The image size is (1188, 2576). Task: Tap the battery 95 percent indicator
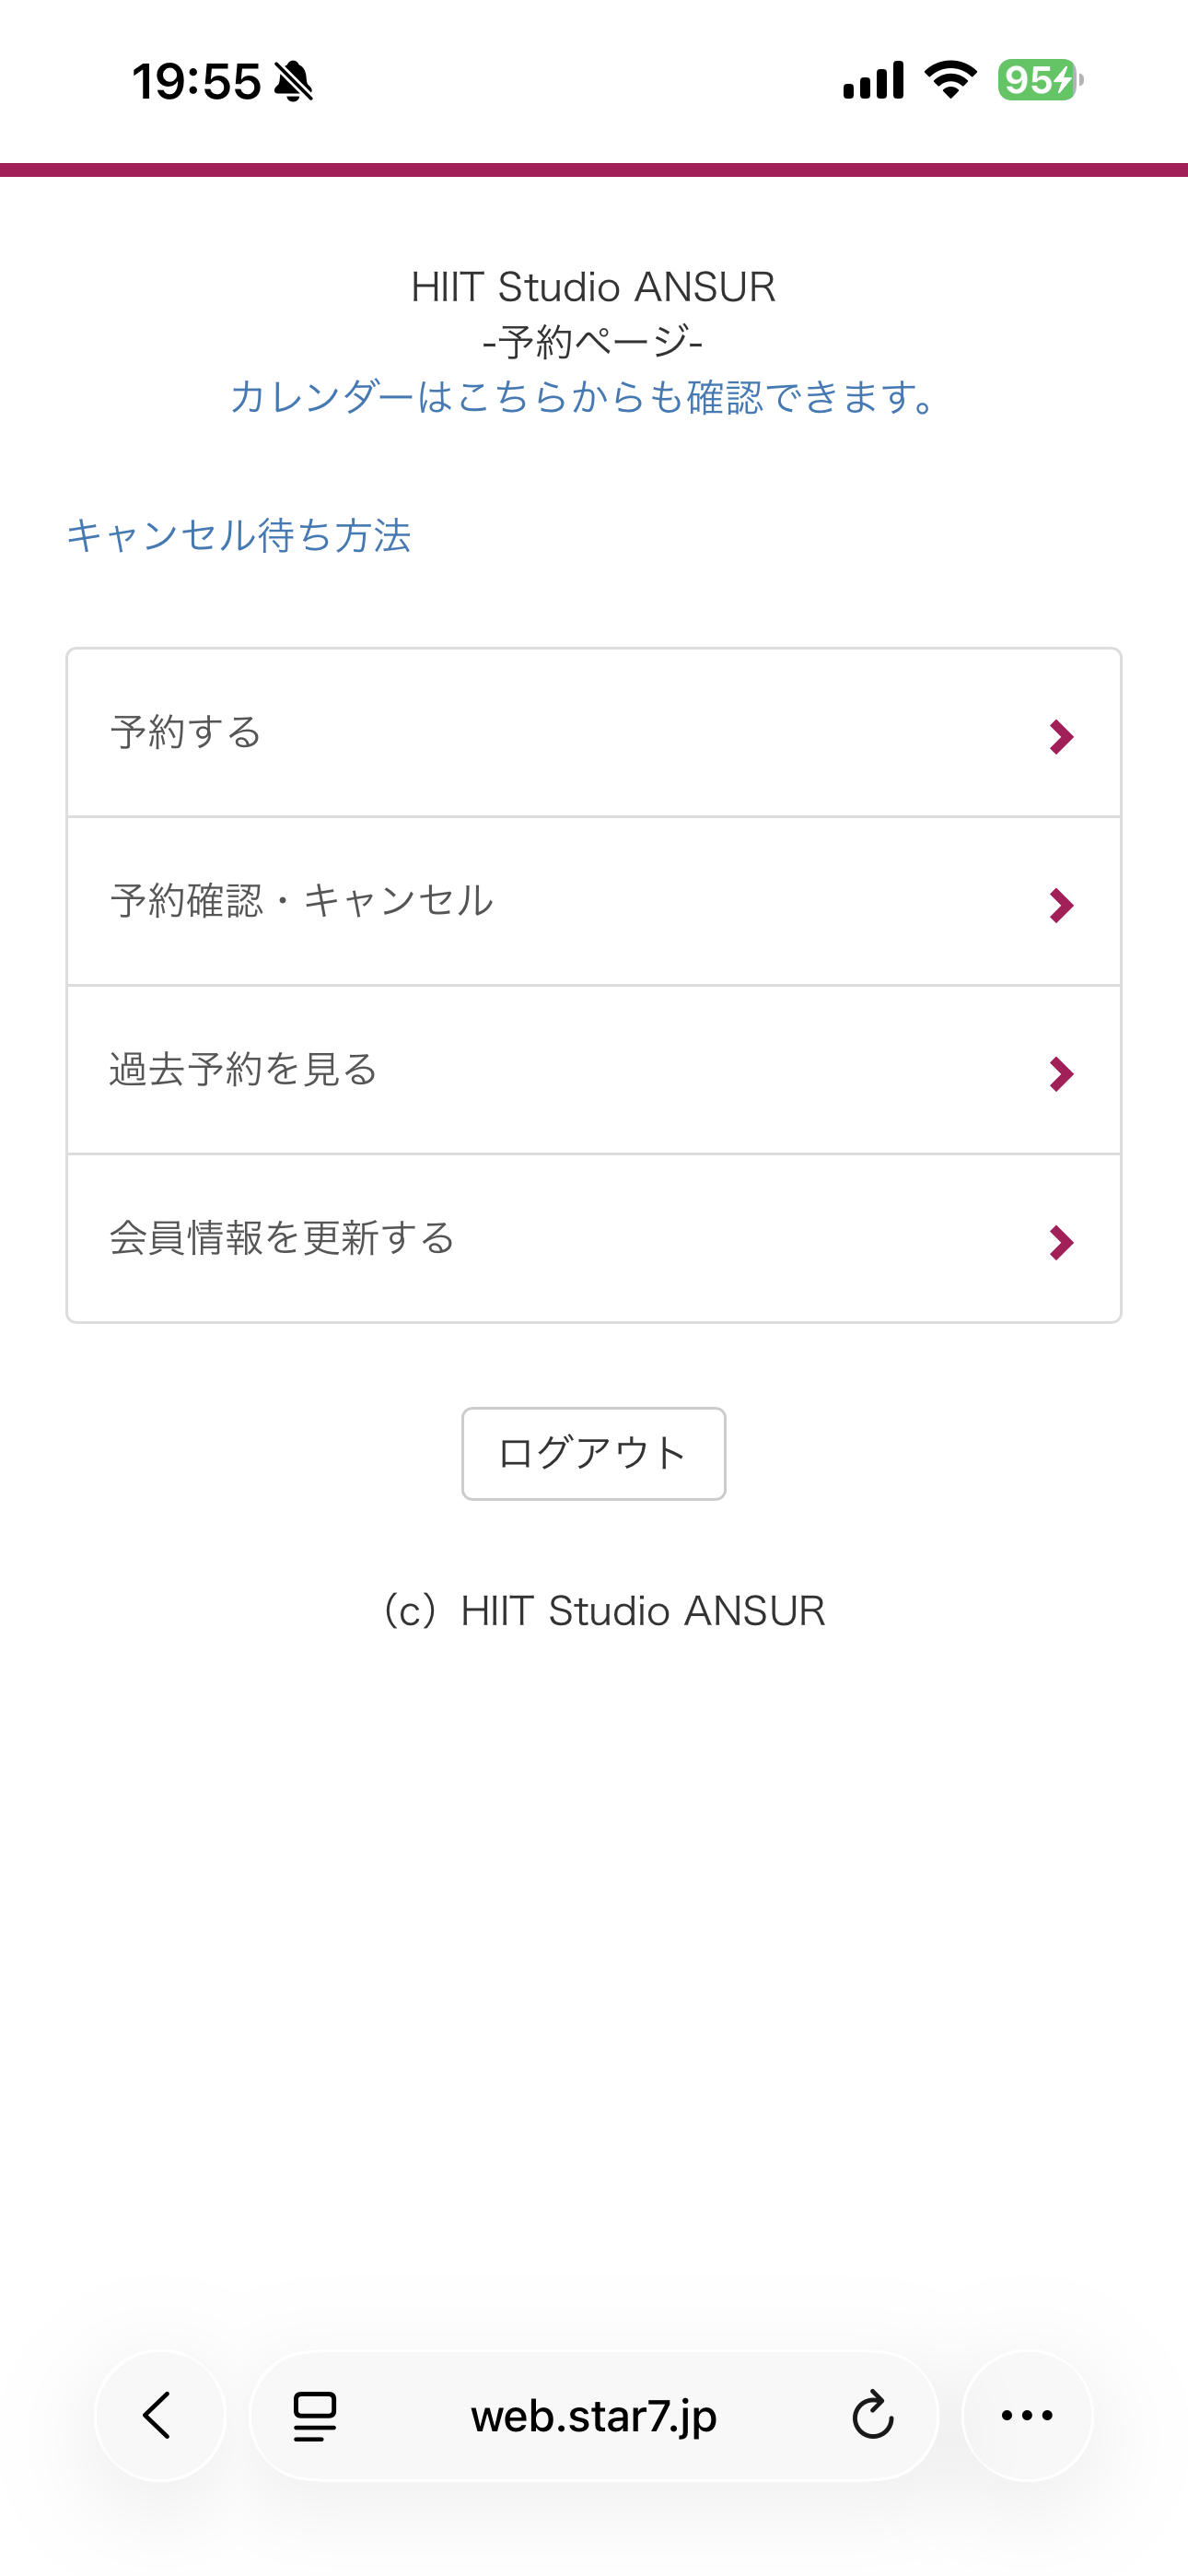pos(1040,80)
